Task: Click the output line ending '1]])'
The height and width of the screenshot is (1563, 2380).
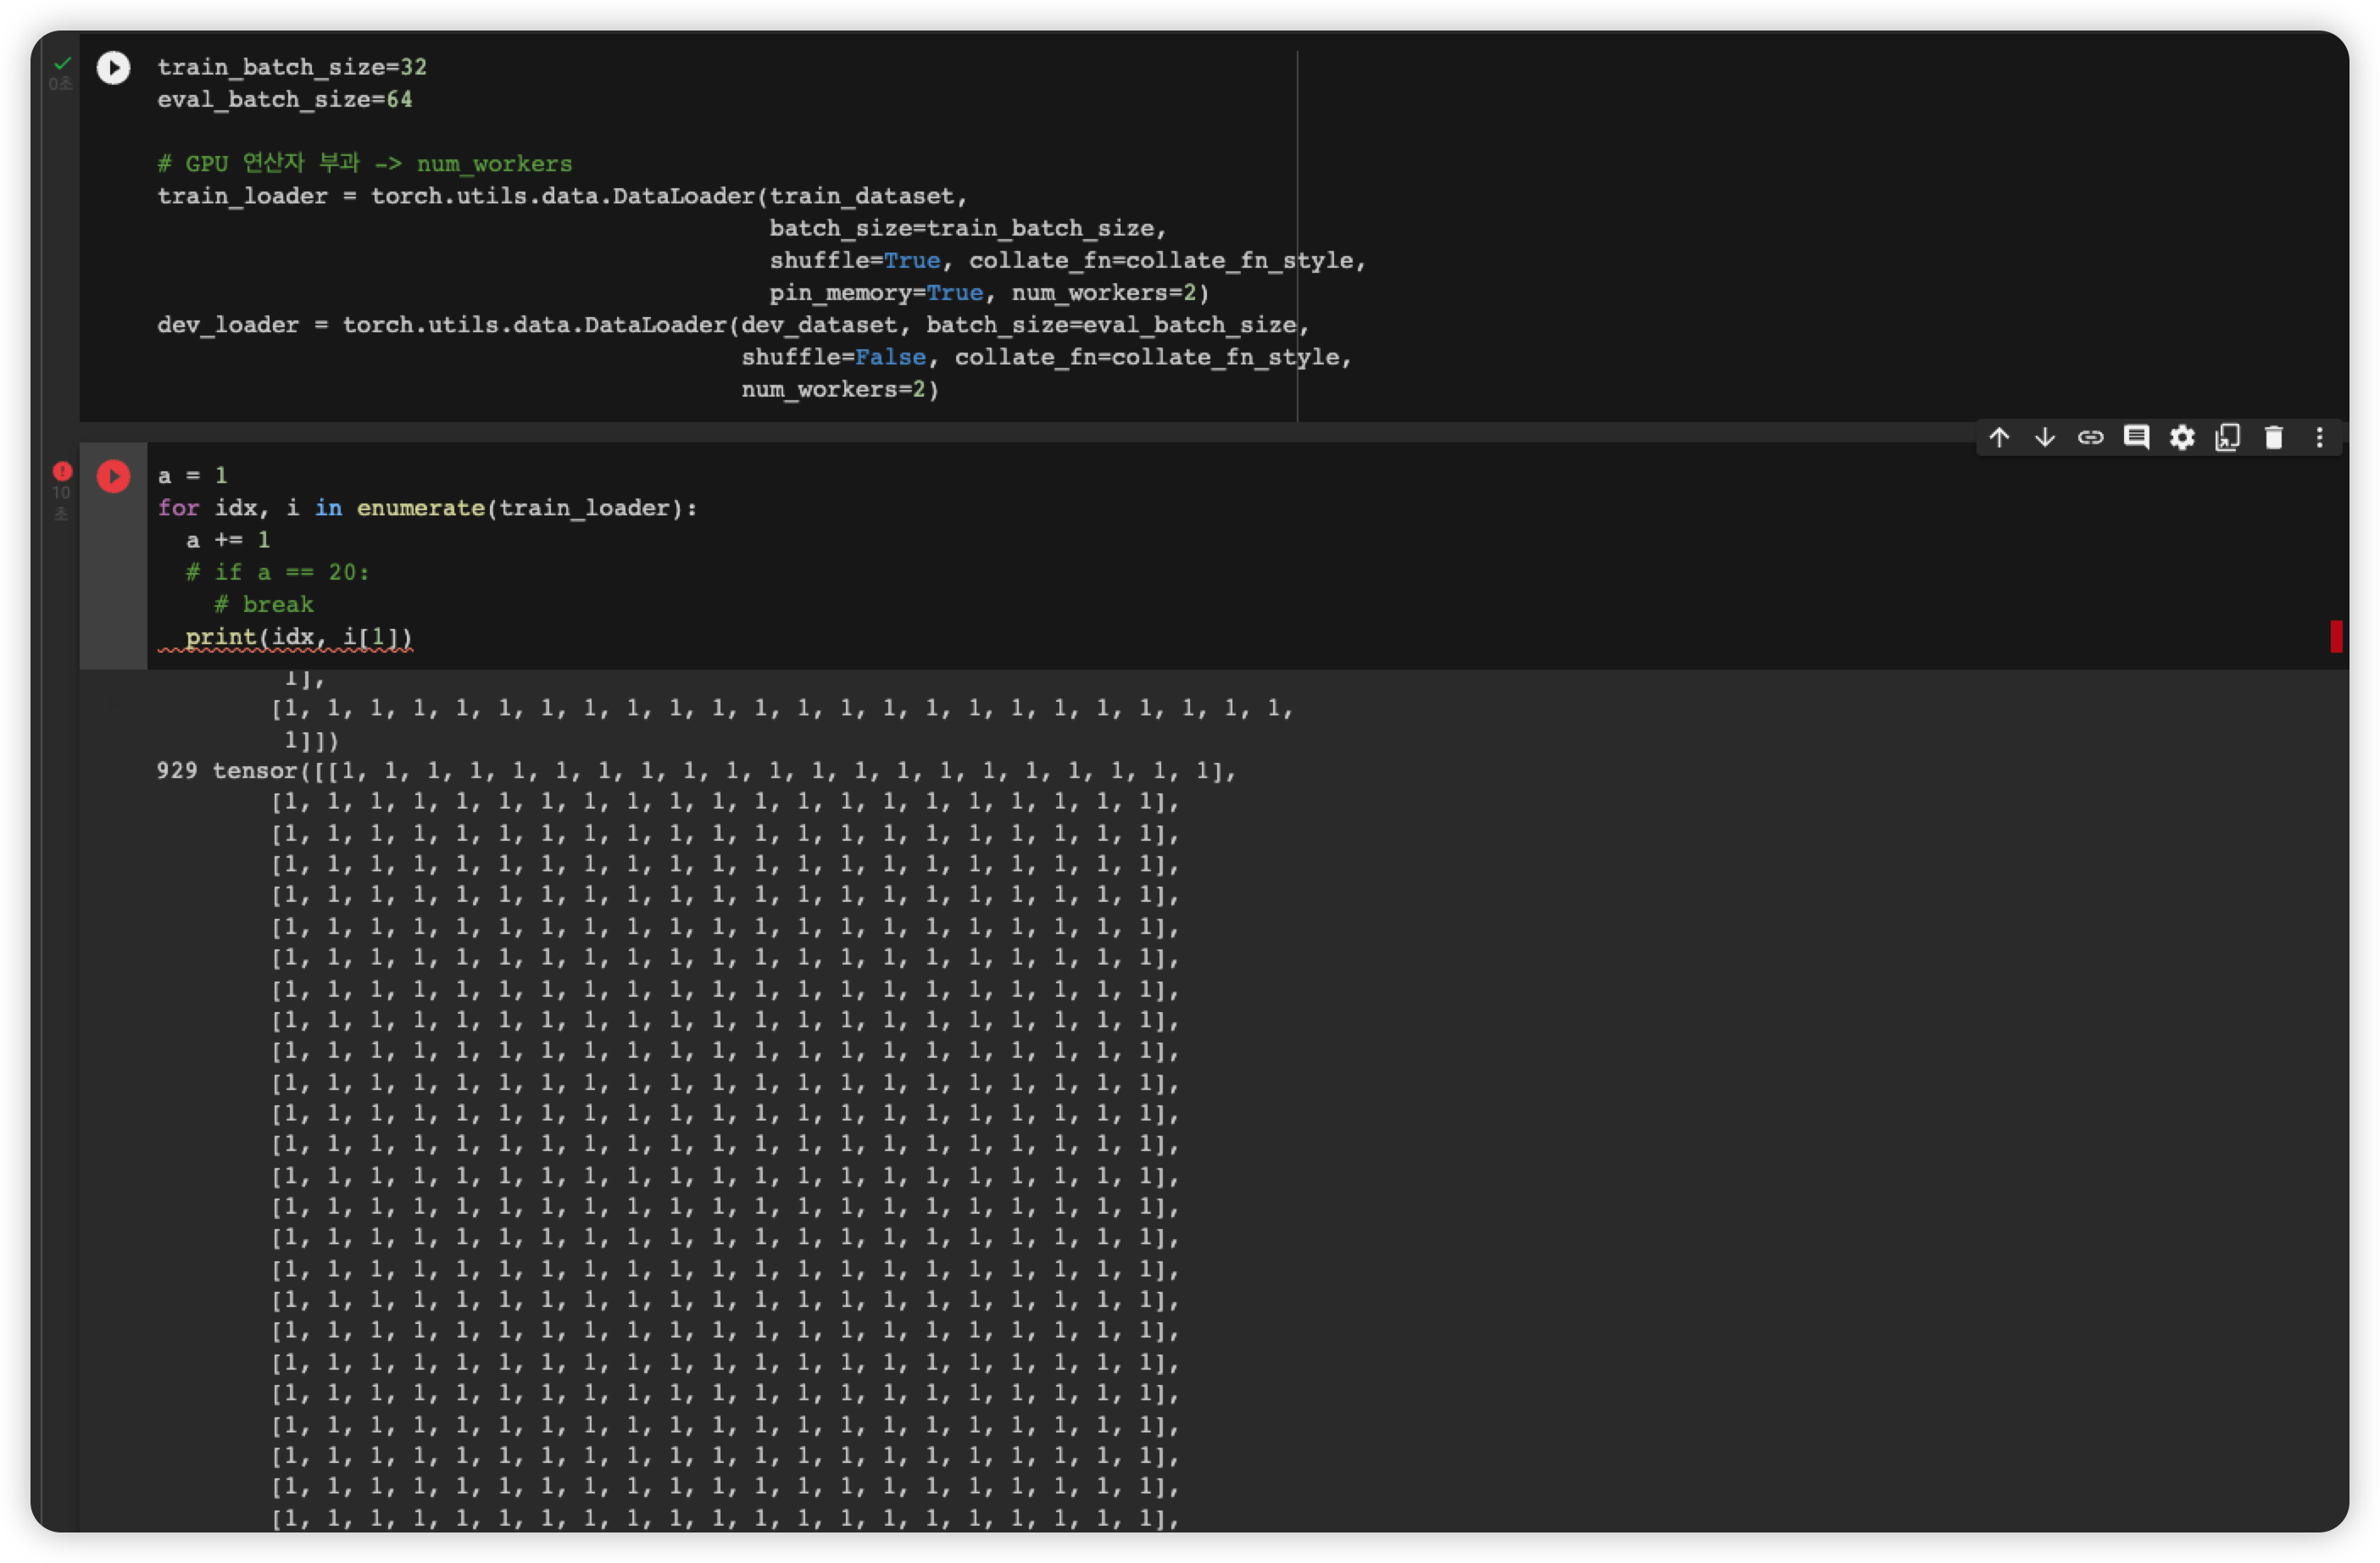Action: (x=312, y=741)
